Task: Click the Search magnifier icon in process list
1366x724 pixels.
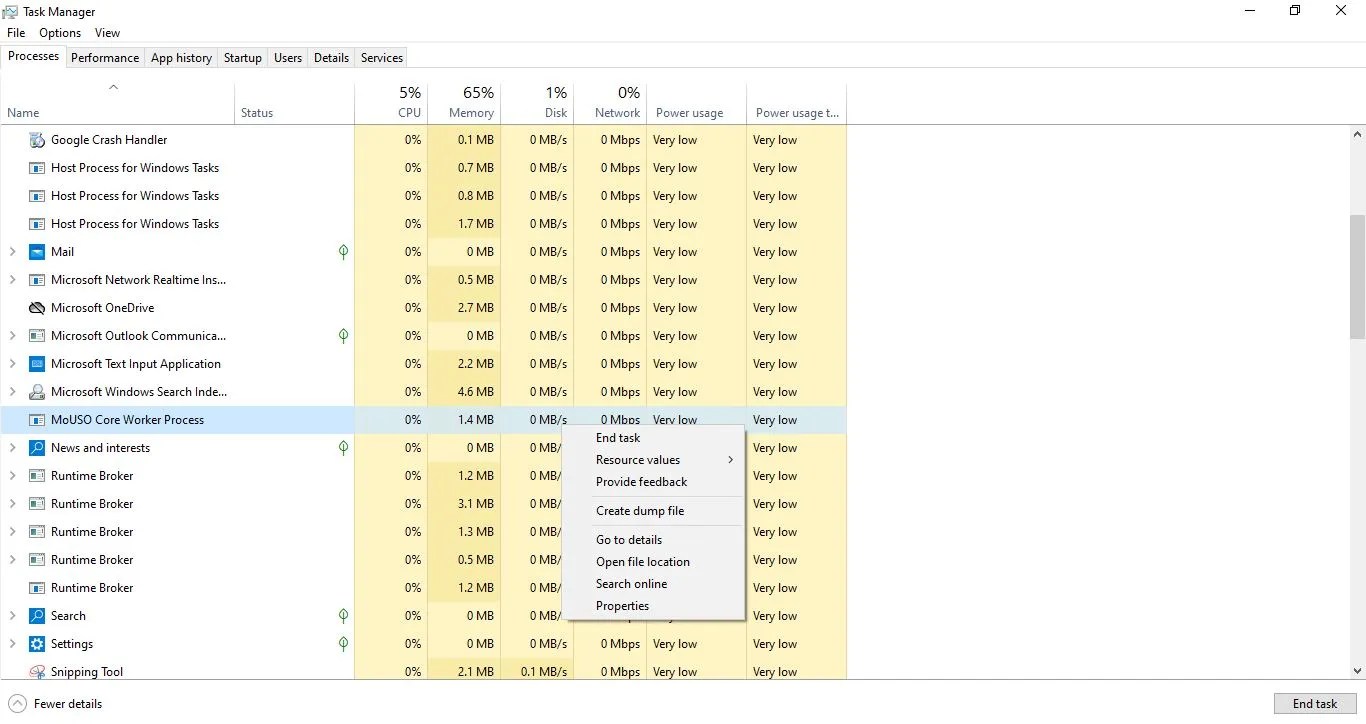Action: click(x=36, y=615)
